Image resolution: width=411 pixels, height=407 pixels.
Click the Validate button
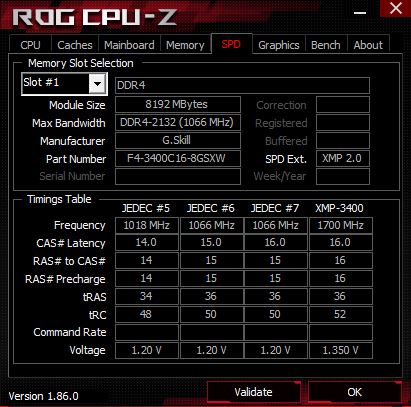tap(253, 392)
